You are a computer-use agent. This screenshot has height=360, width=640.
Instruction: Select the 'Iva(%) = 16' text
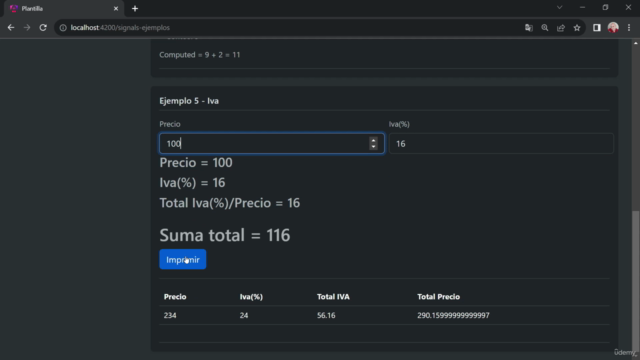click(x=192, y=182)
